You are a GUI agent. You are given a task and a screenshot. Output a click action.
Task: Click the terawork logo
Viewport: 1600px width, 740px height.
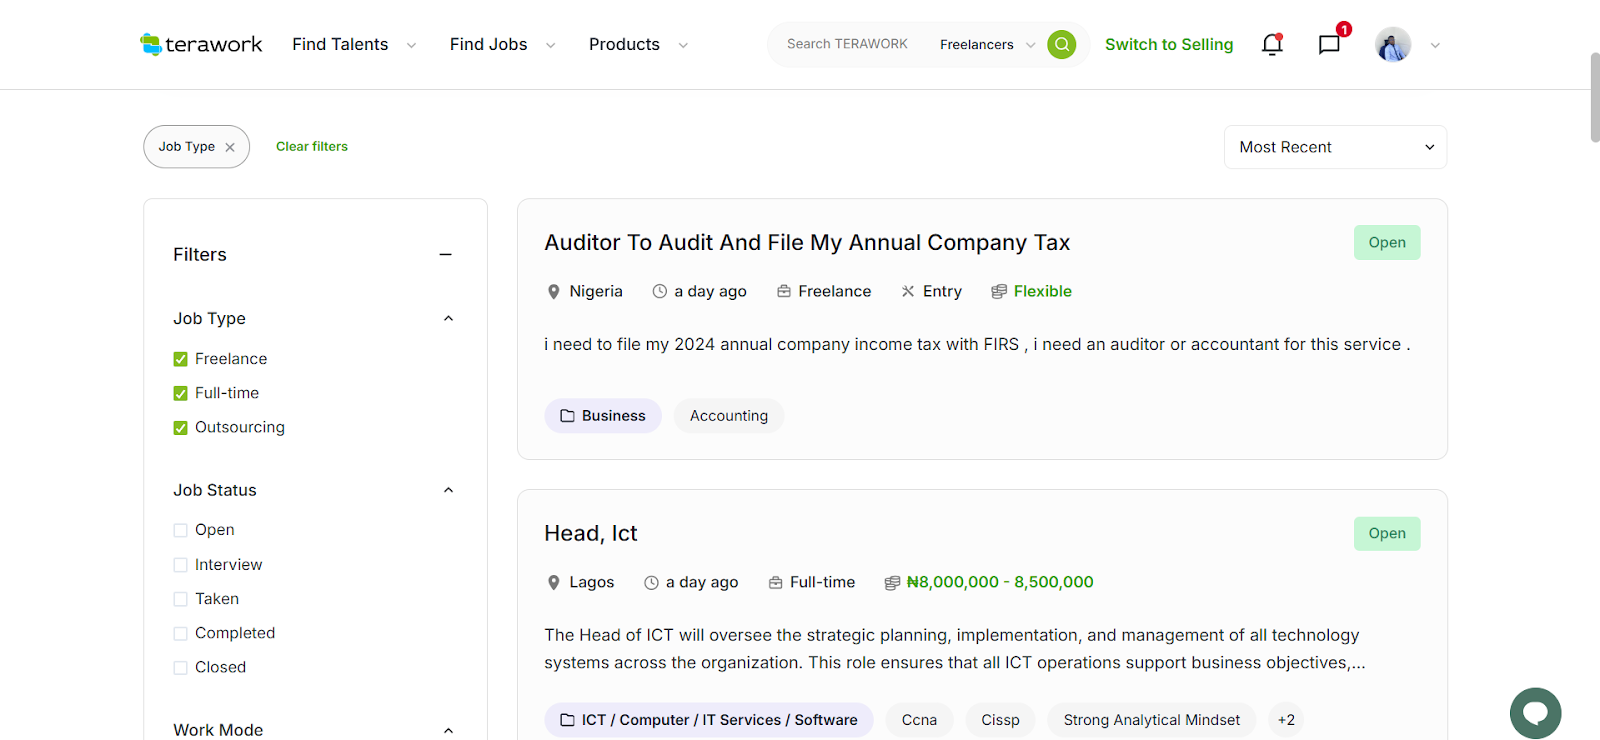(201, 45)
